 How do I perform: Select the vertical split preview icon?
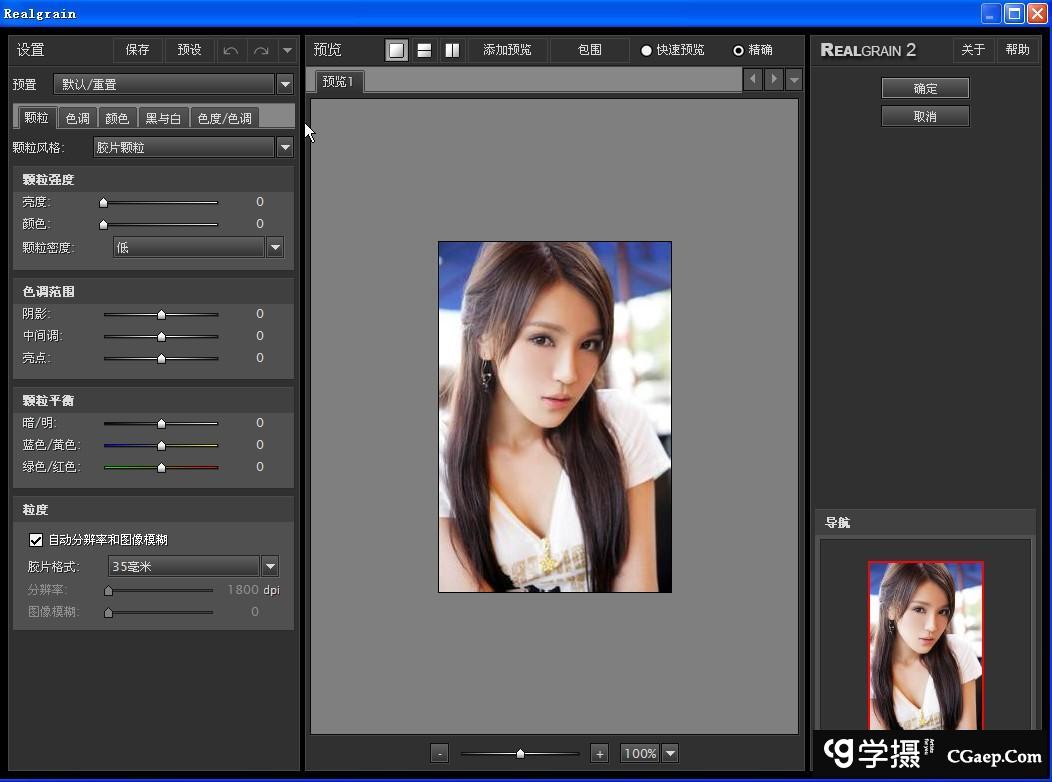click(x=452, y=50)
